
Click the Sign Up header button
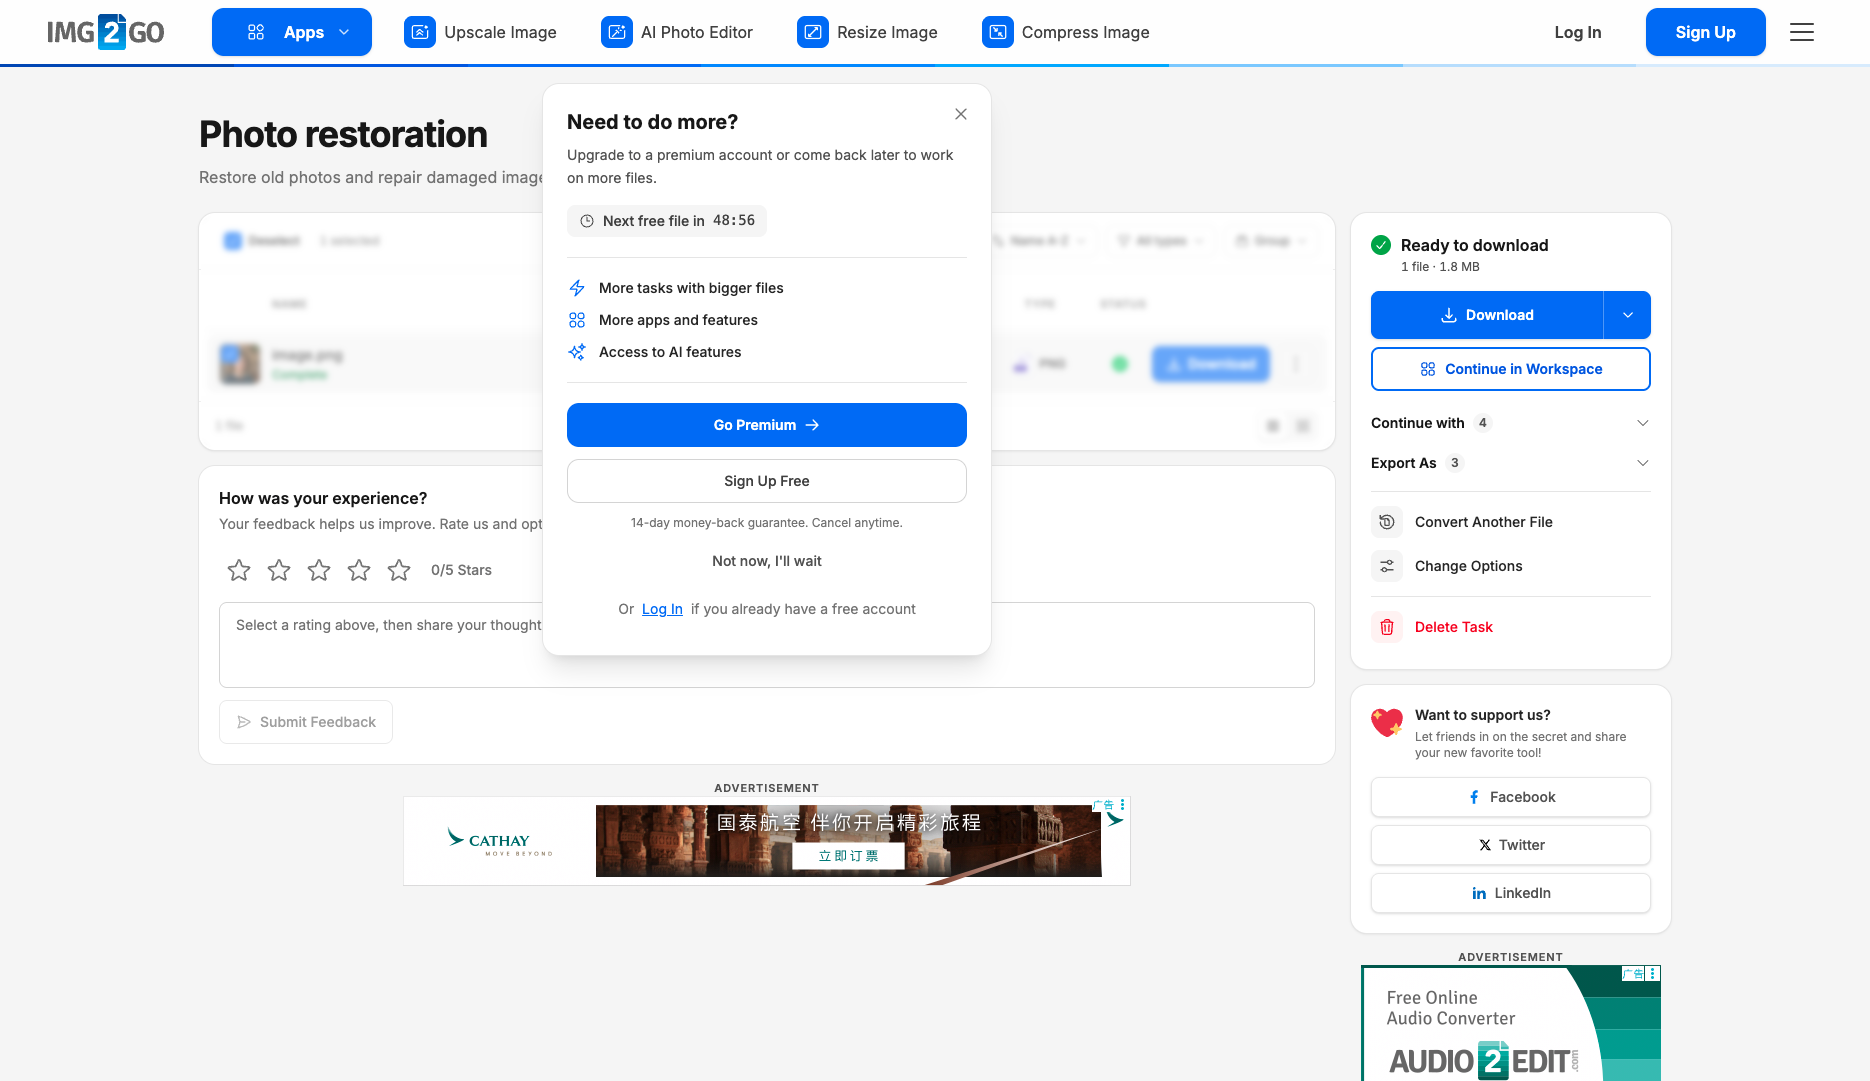coord(1706,32)
